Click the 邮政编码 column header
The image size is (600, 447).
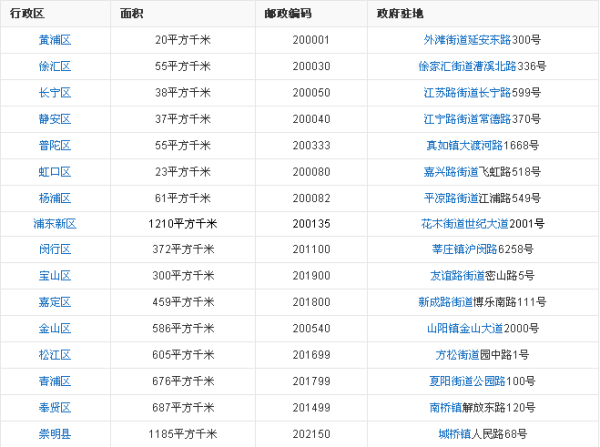click(x=288, y=14)
